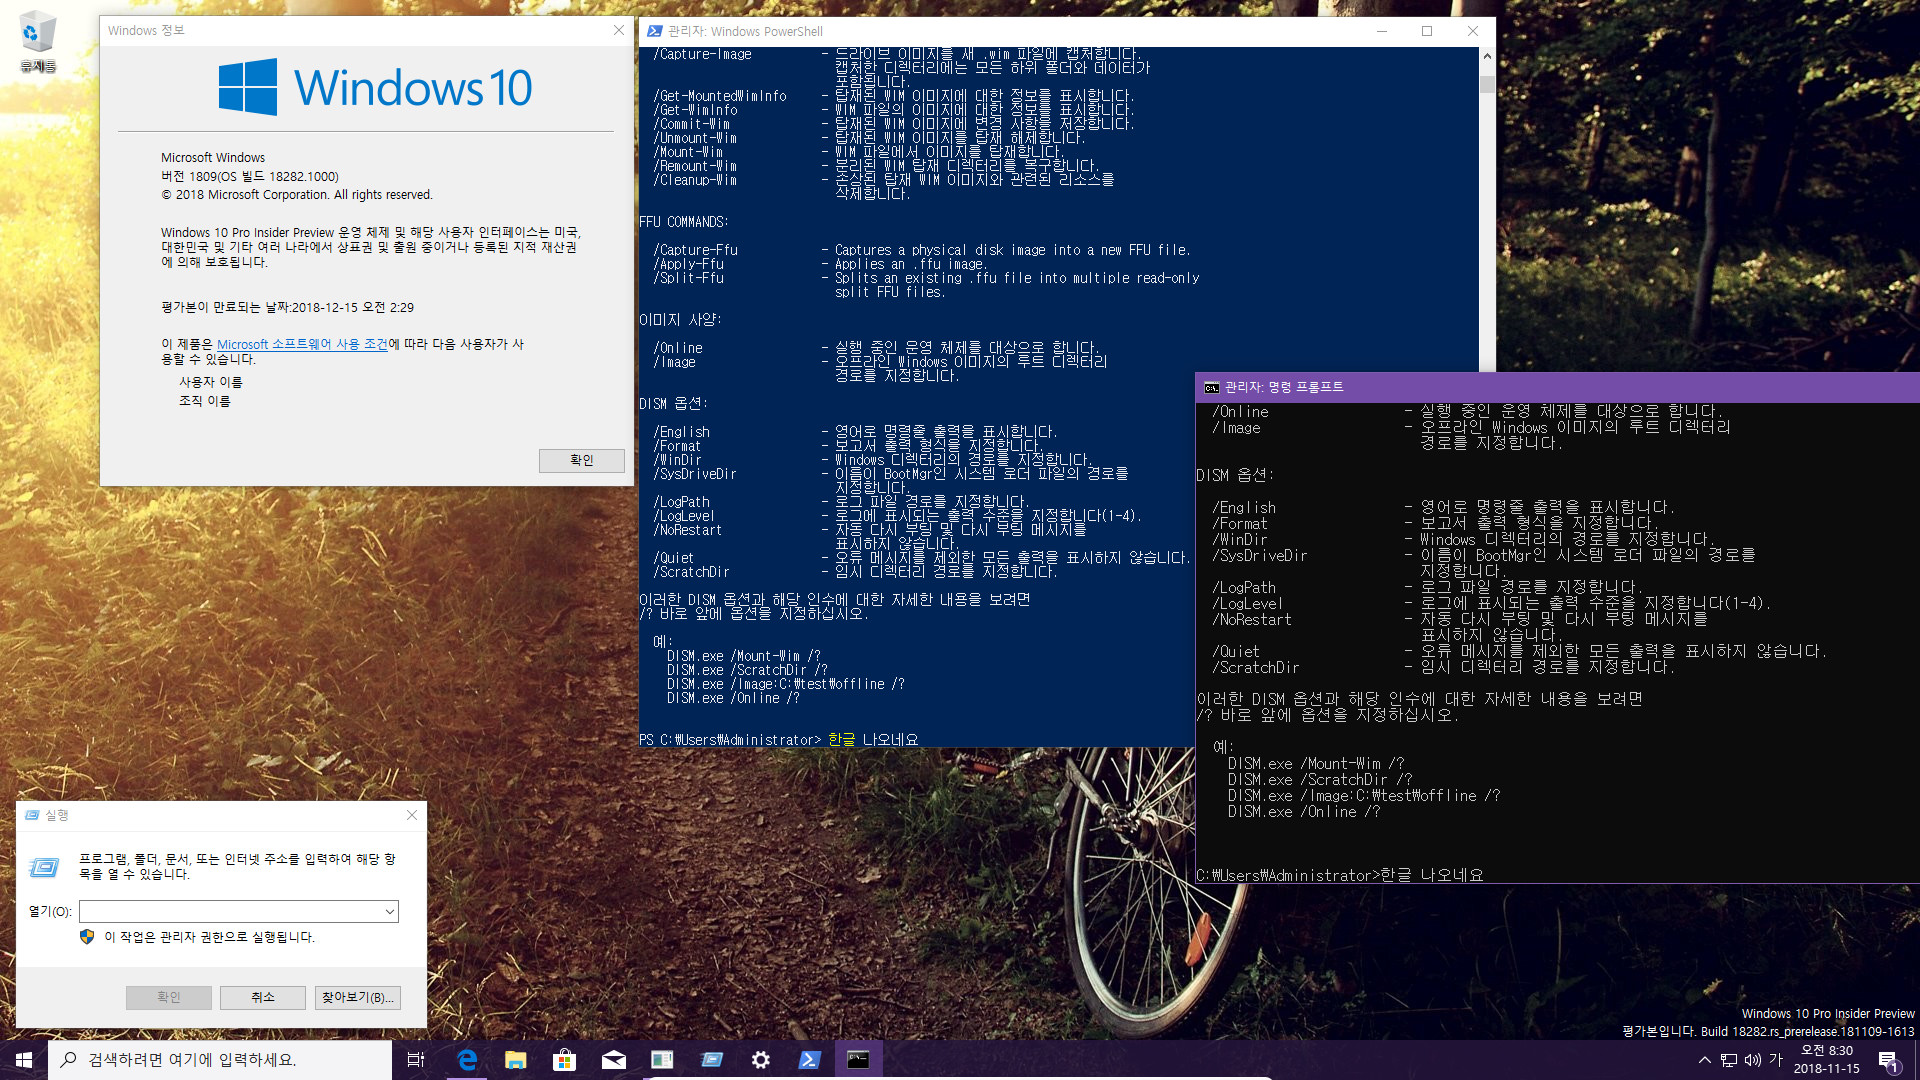Click the PowerShell prompt line PS C:\Users\Administrator>
The height and width of the screenshot is (1080, 1920).
729,740
